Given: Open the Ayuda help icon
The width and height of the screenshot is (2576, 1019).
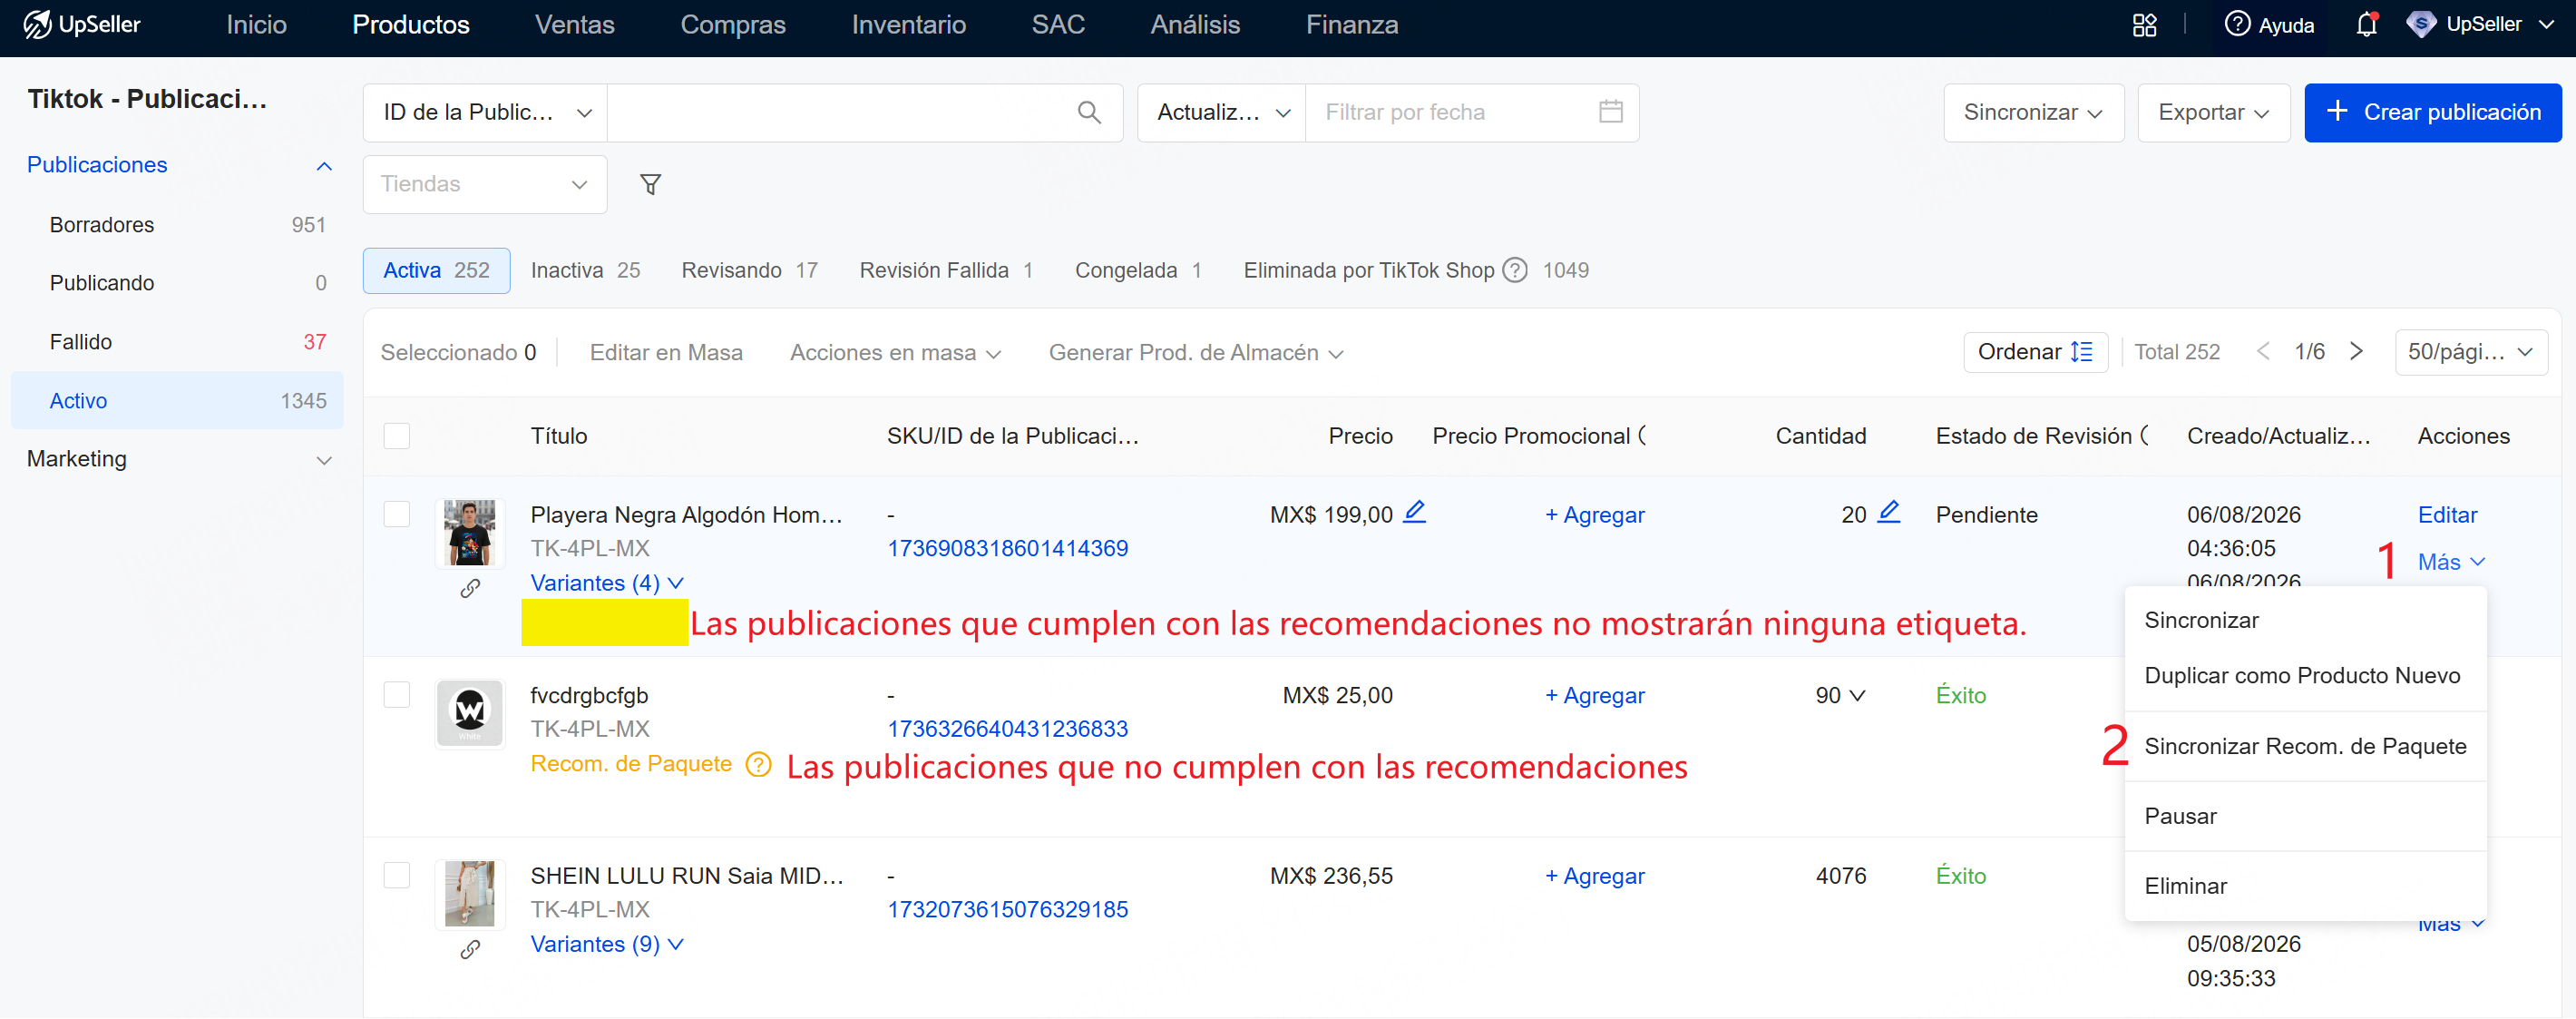Looking at the screenshot, I should coord(2236,24).
